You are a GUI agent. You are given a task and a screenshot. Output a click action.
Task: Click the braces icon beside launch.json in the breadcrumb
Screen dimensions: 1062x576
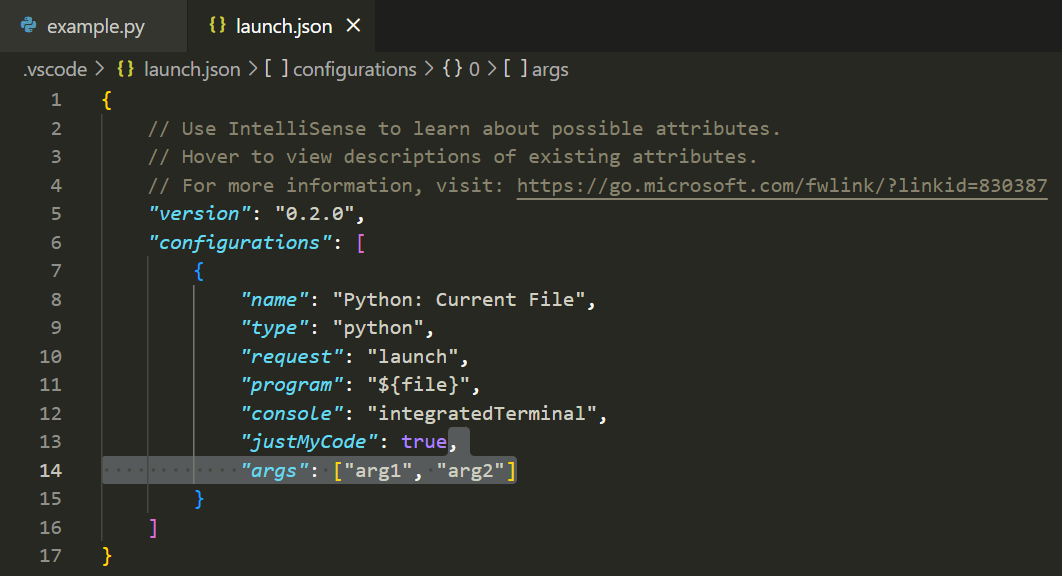[x=124, y=69]
